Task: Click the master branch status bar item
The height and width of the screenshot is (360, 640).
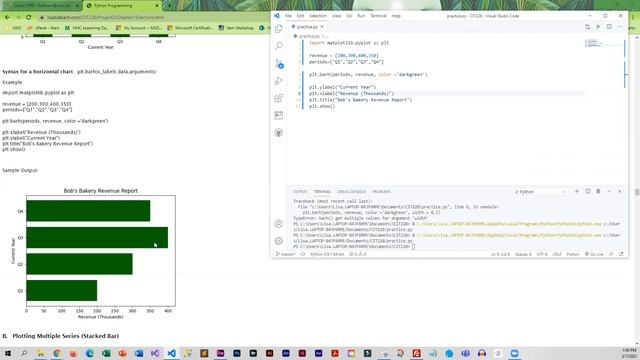Action: [285, 254]
